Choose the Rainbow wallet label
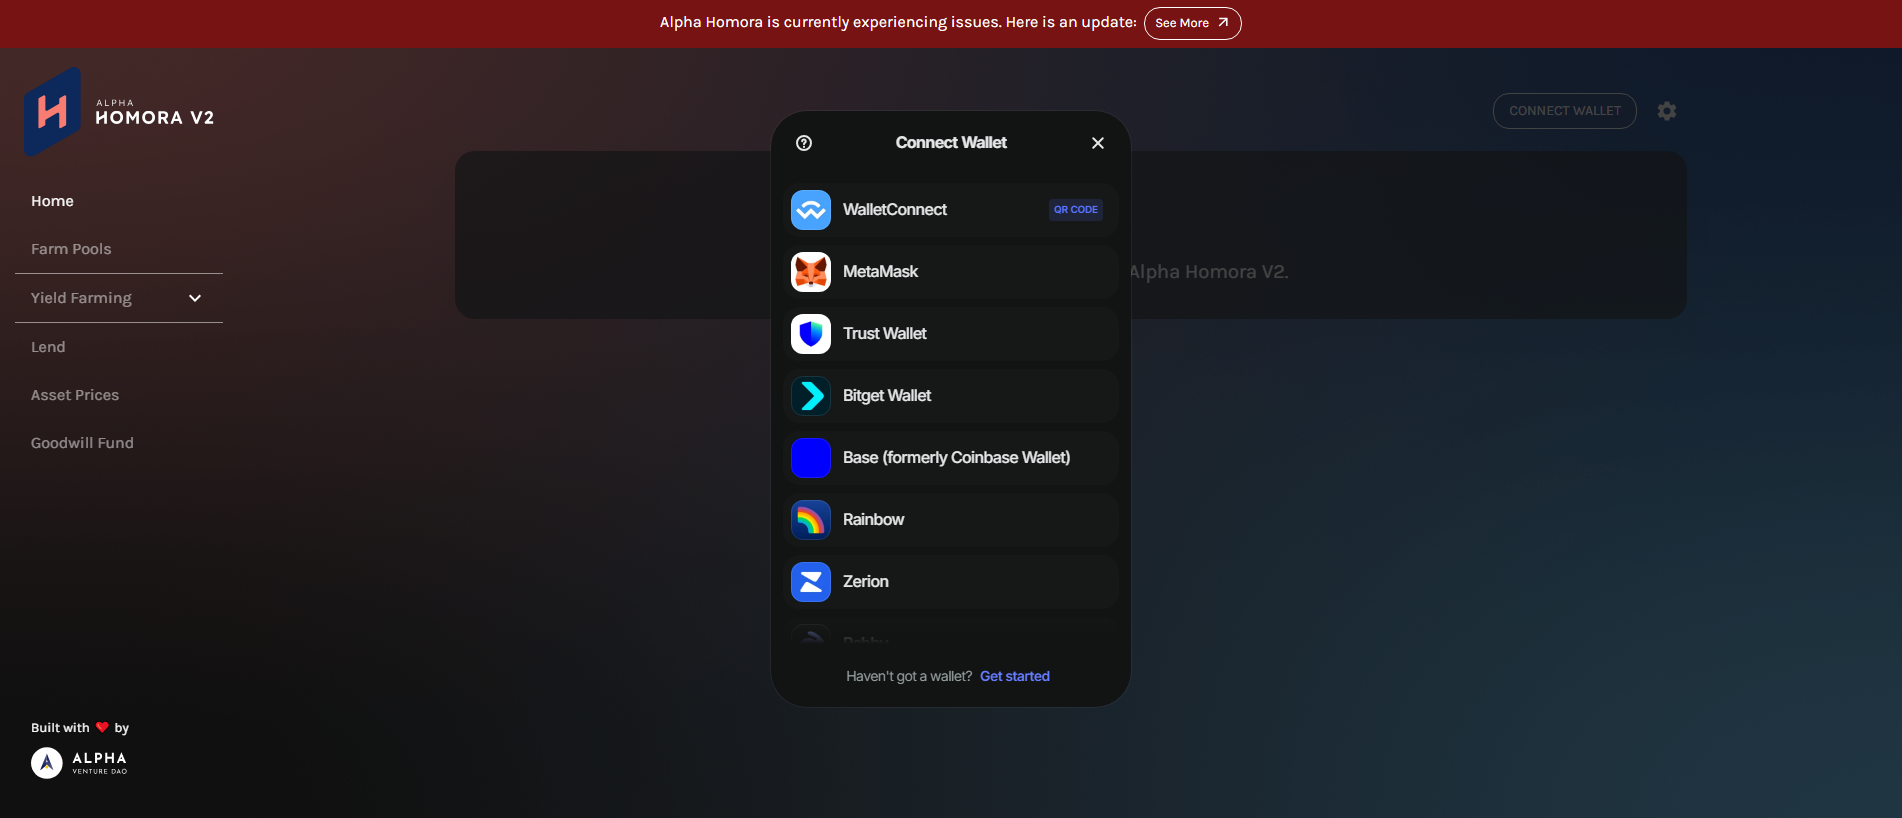Image resolution: width=1902 pixels, height=818 pixels. point(873,520)
